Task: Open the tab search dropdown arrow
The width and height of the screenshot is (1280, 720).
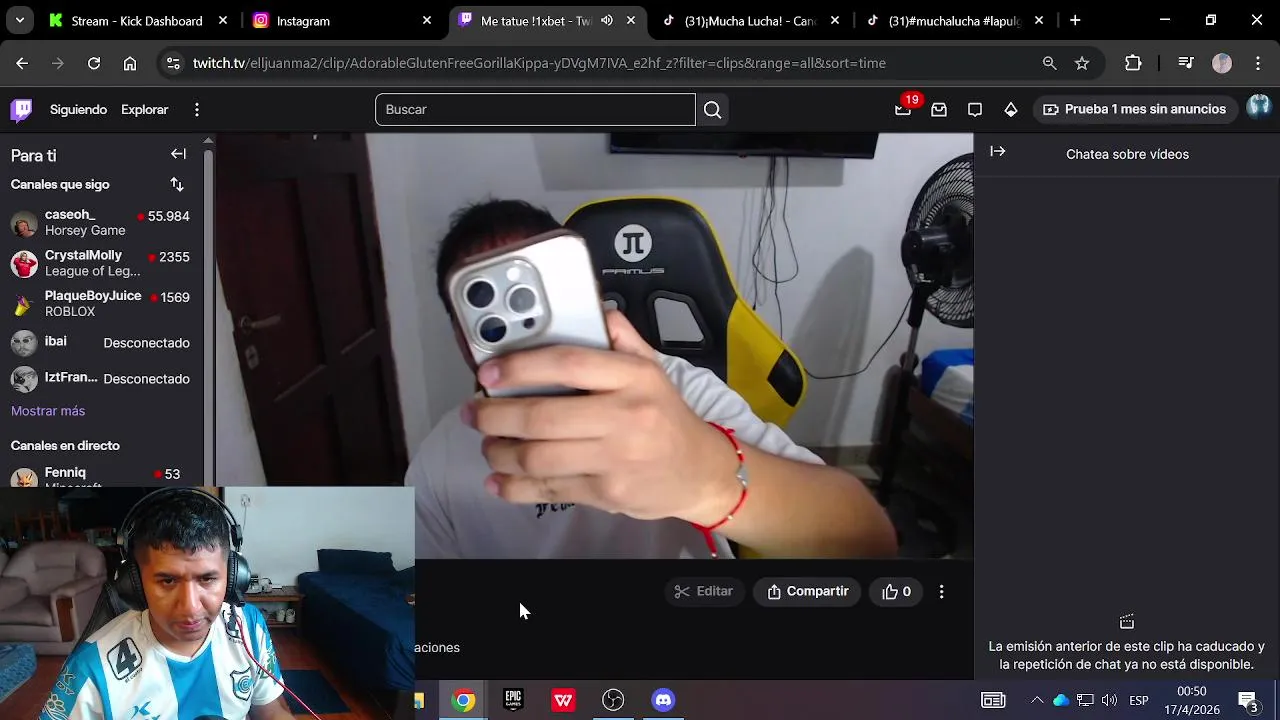Action: (x=19, y=20)
